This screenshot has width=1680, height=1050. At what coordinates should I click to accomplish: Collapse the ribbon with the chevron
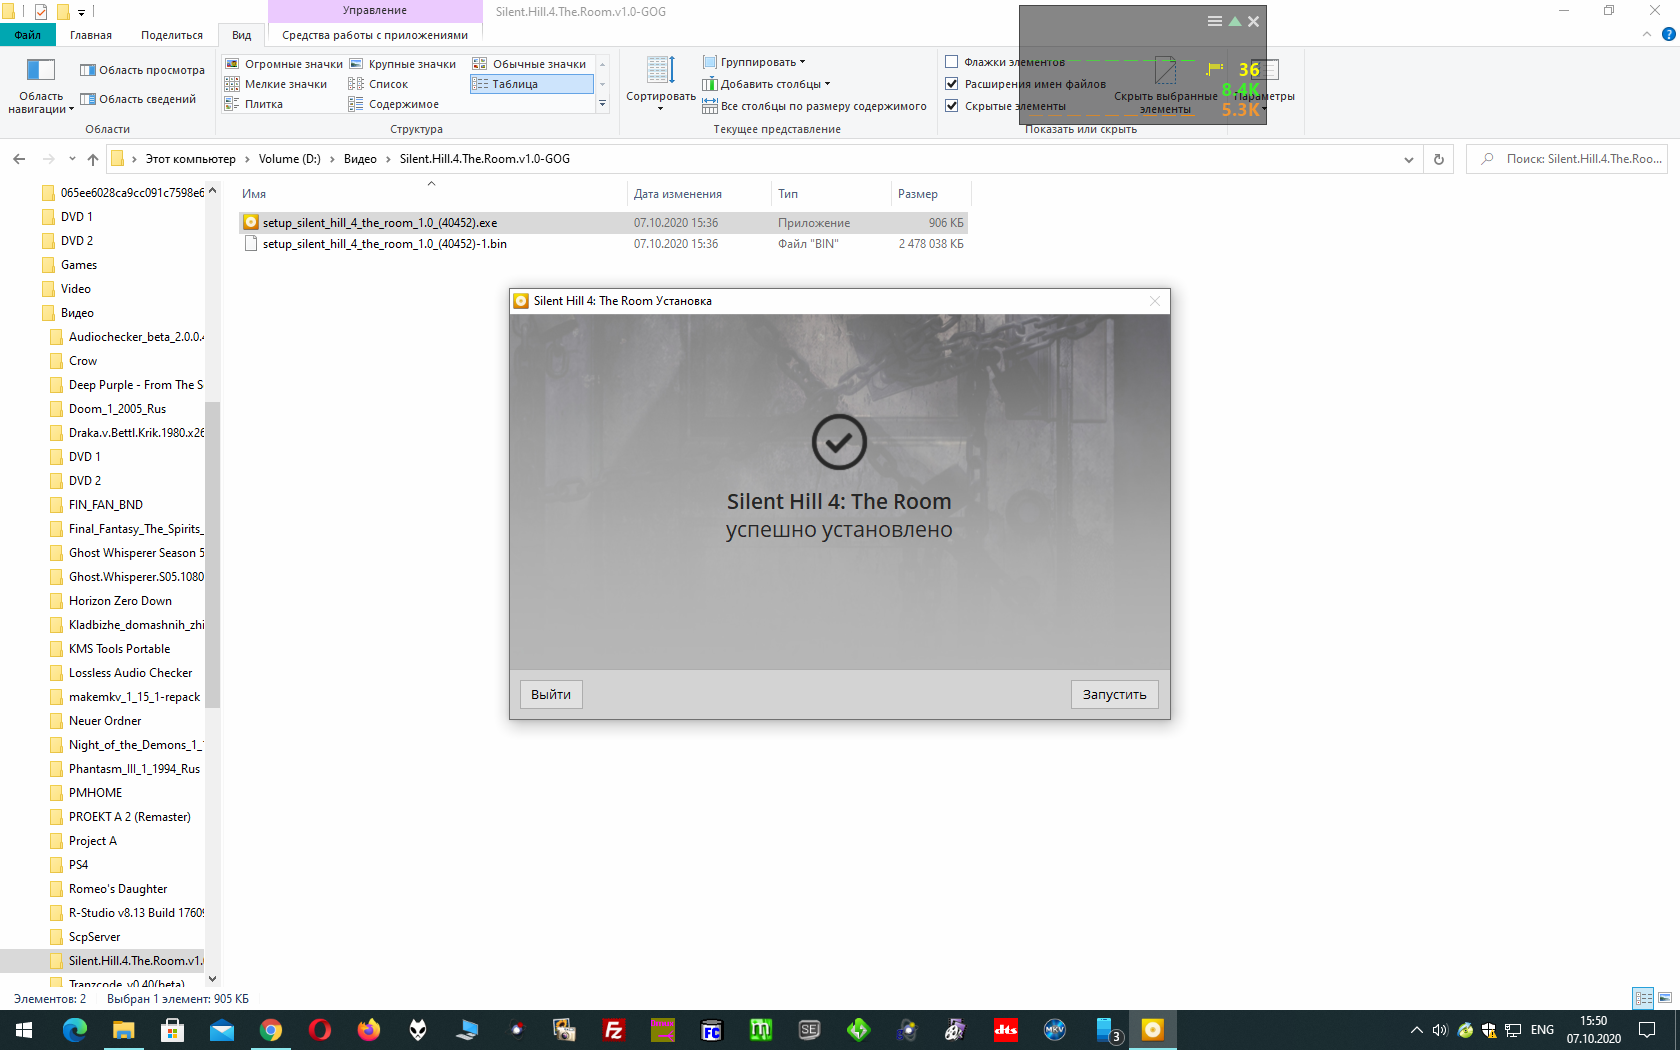1647,35
